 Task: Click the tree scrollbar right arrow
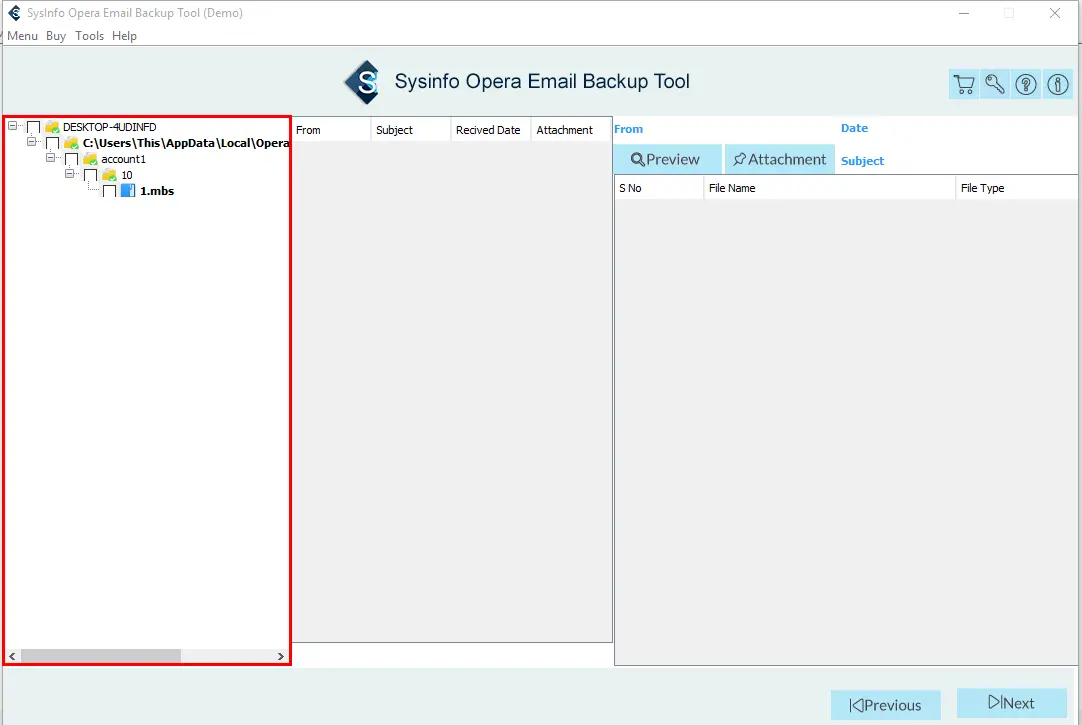coord(280,656)
